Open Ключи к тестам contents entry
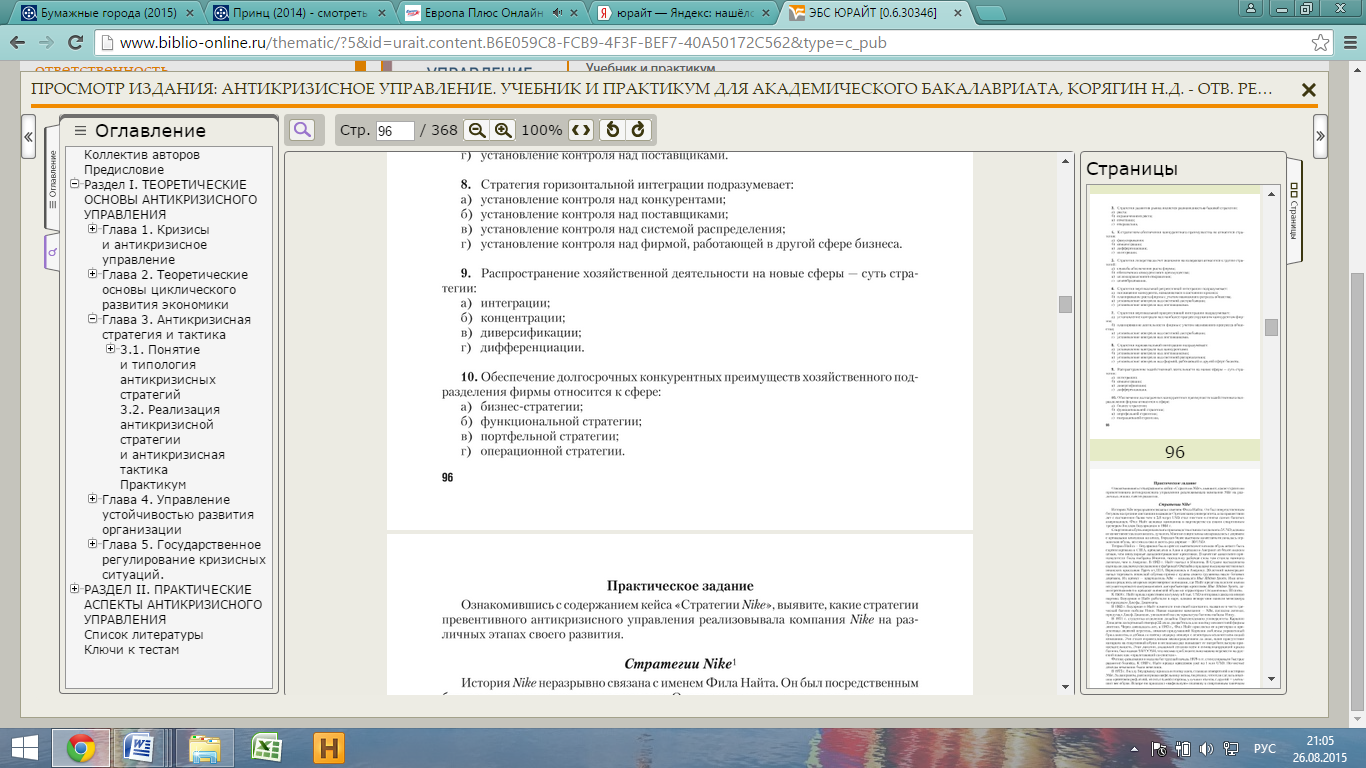The image size is (1366, 768). (x=131, y=650)
